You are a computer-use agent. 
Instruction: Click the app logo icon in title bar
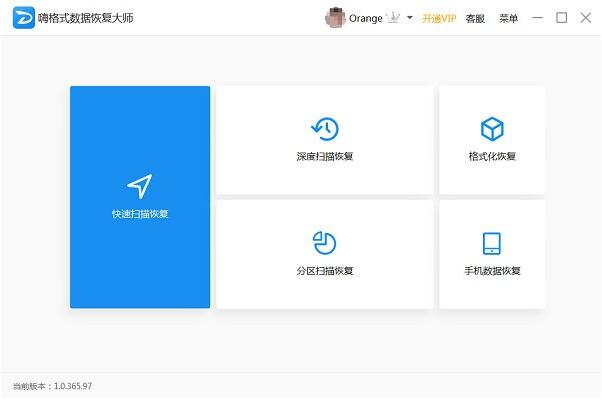point(23,18)
